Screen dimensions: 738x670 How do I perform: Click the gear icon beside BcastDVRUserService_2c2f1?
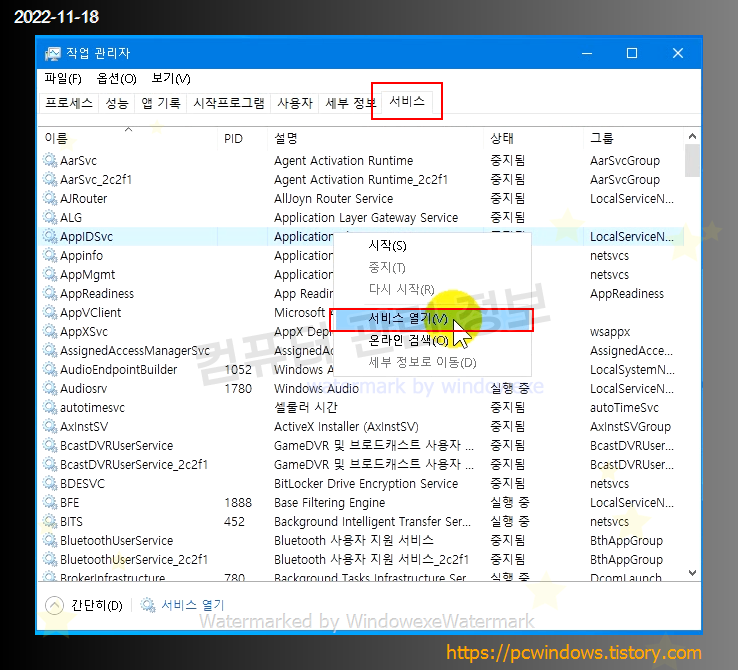tap(50, 464)
